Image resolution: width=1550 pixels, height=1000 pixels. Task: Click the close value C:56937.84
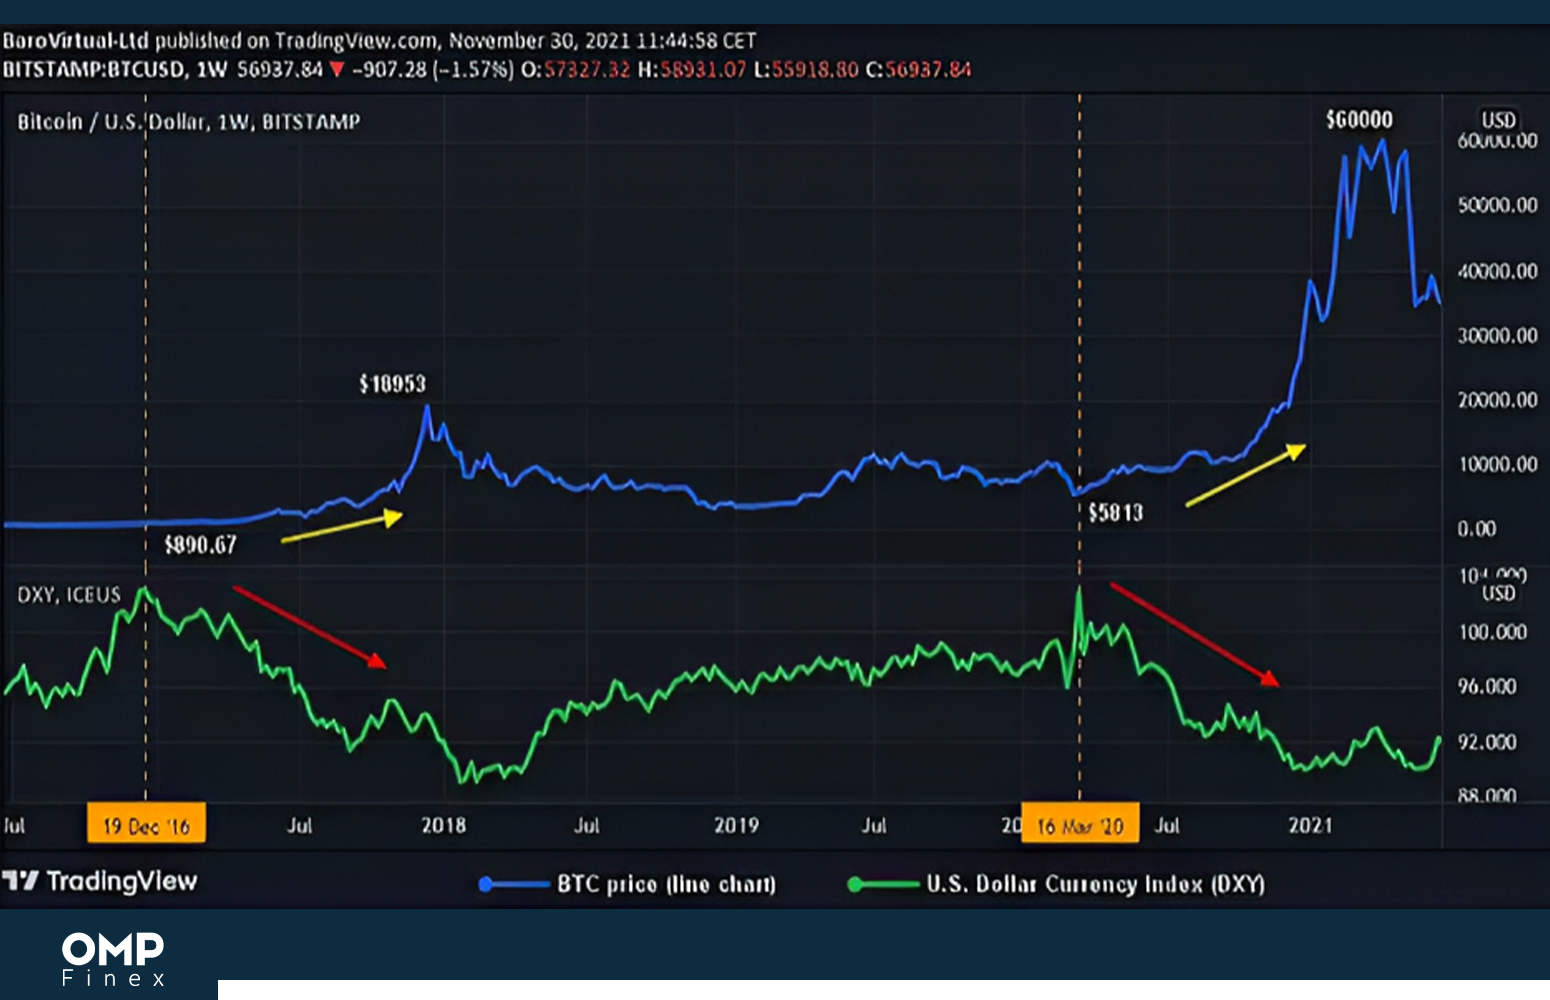pos(918,69)
